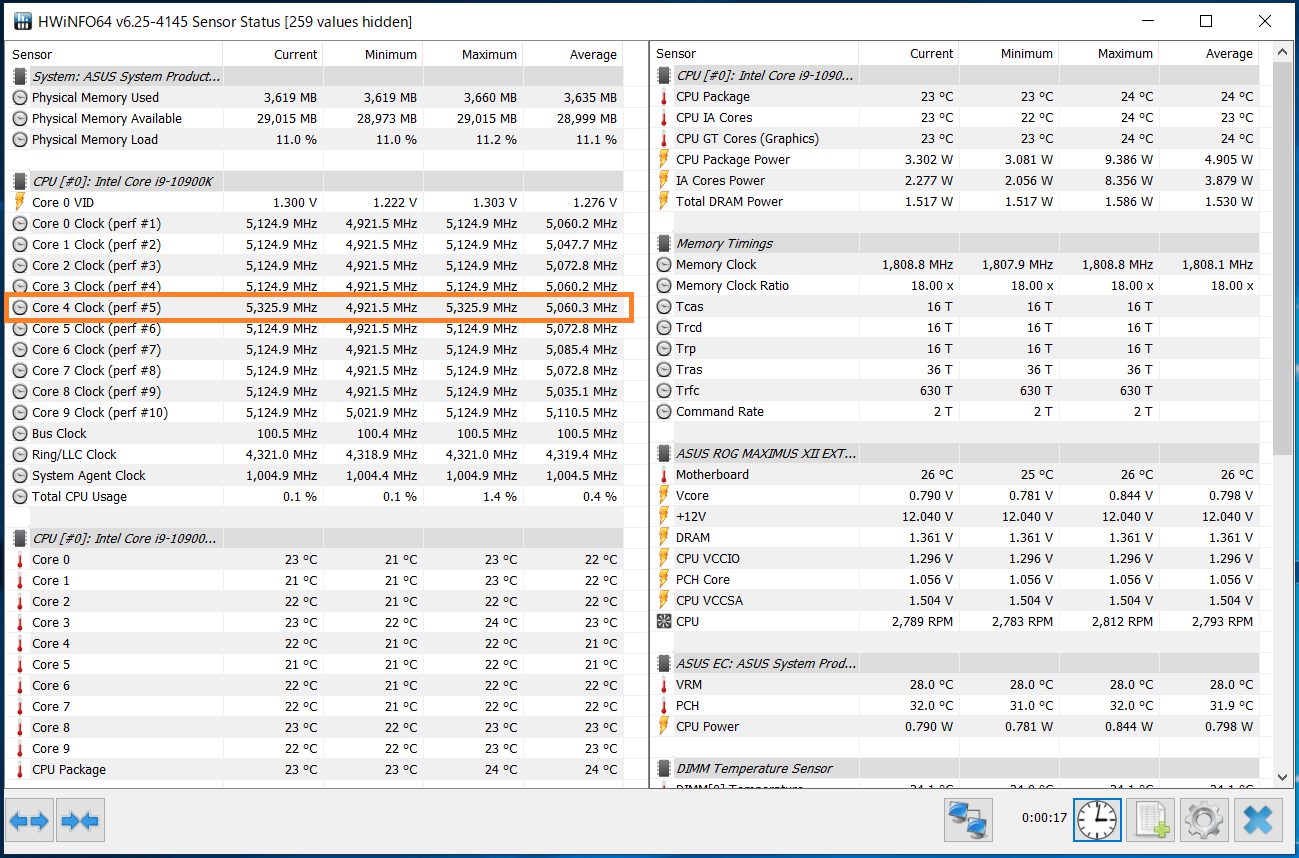Open the network remote monitoring icon
Viewport: 1299px width, 858px height.
pos(968,821)
